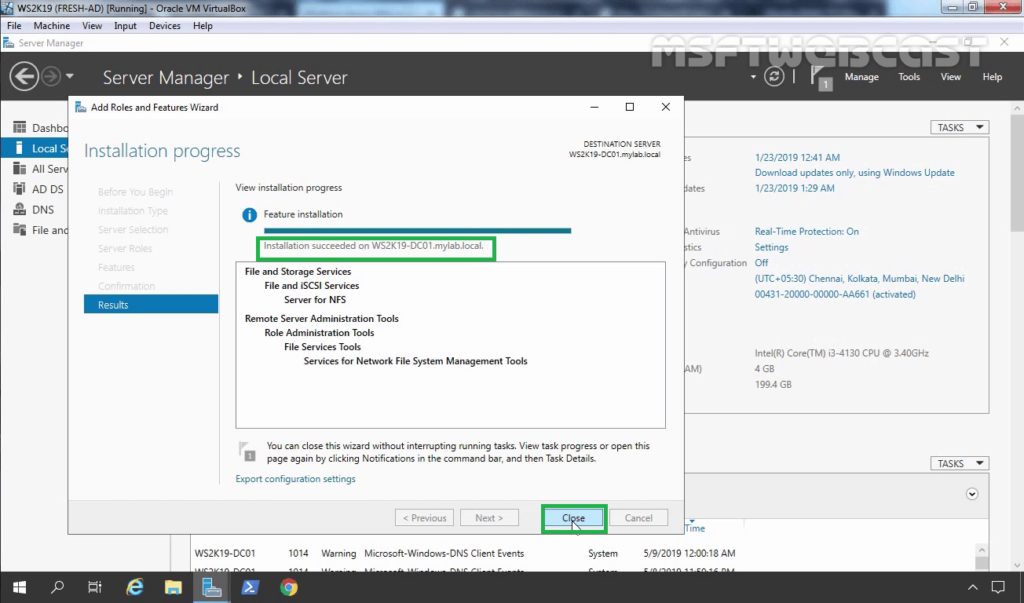Click Download updates only, using Windows Update
Viewport: 1024px width, 603px height.
coord(854,173)
